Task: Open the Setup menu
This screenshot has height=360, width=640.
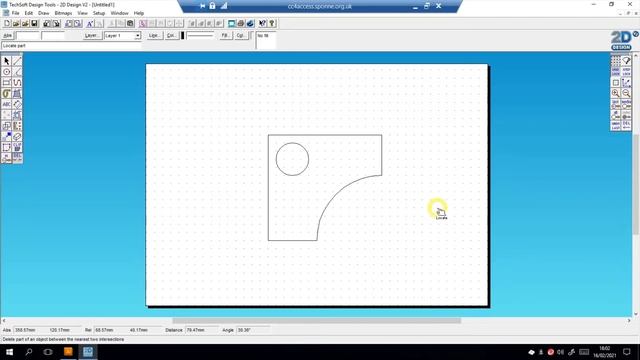Action: (x=99, y=13)
